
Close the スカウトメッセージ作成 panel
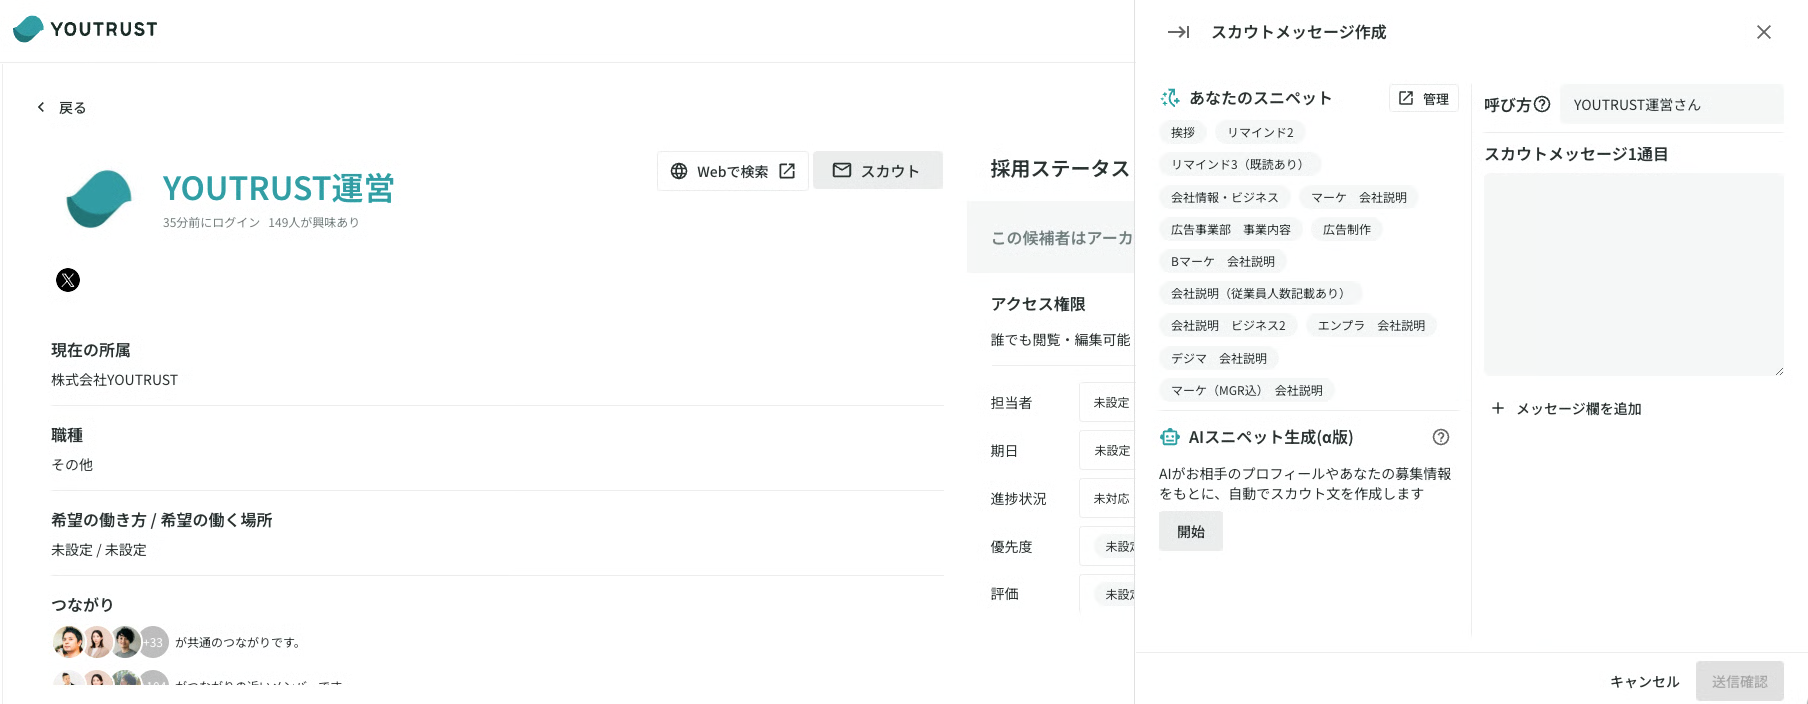[x=1764, y=32]
